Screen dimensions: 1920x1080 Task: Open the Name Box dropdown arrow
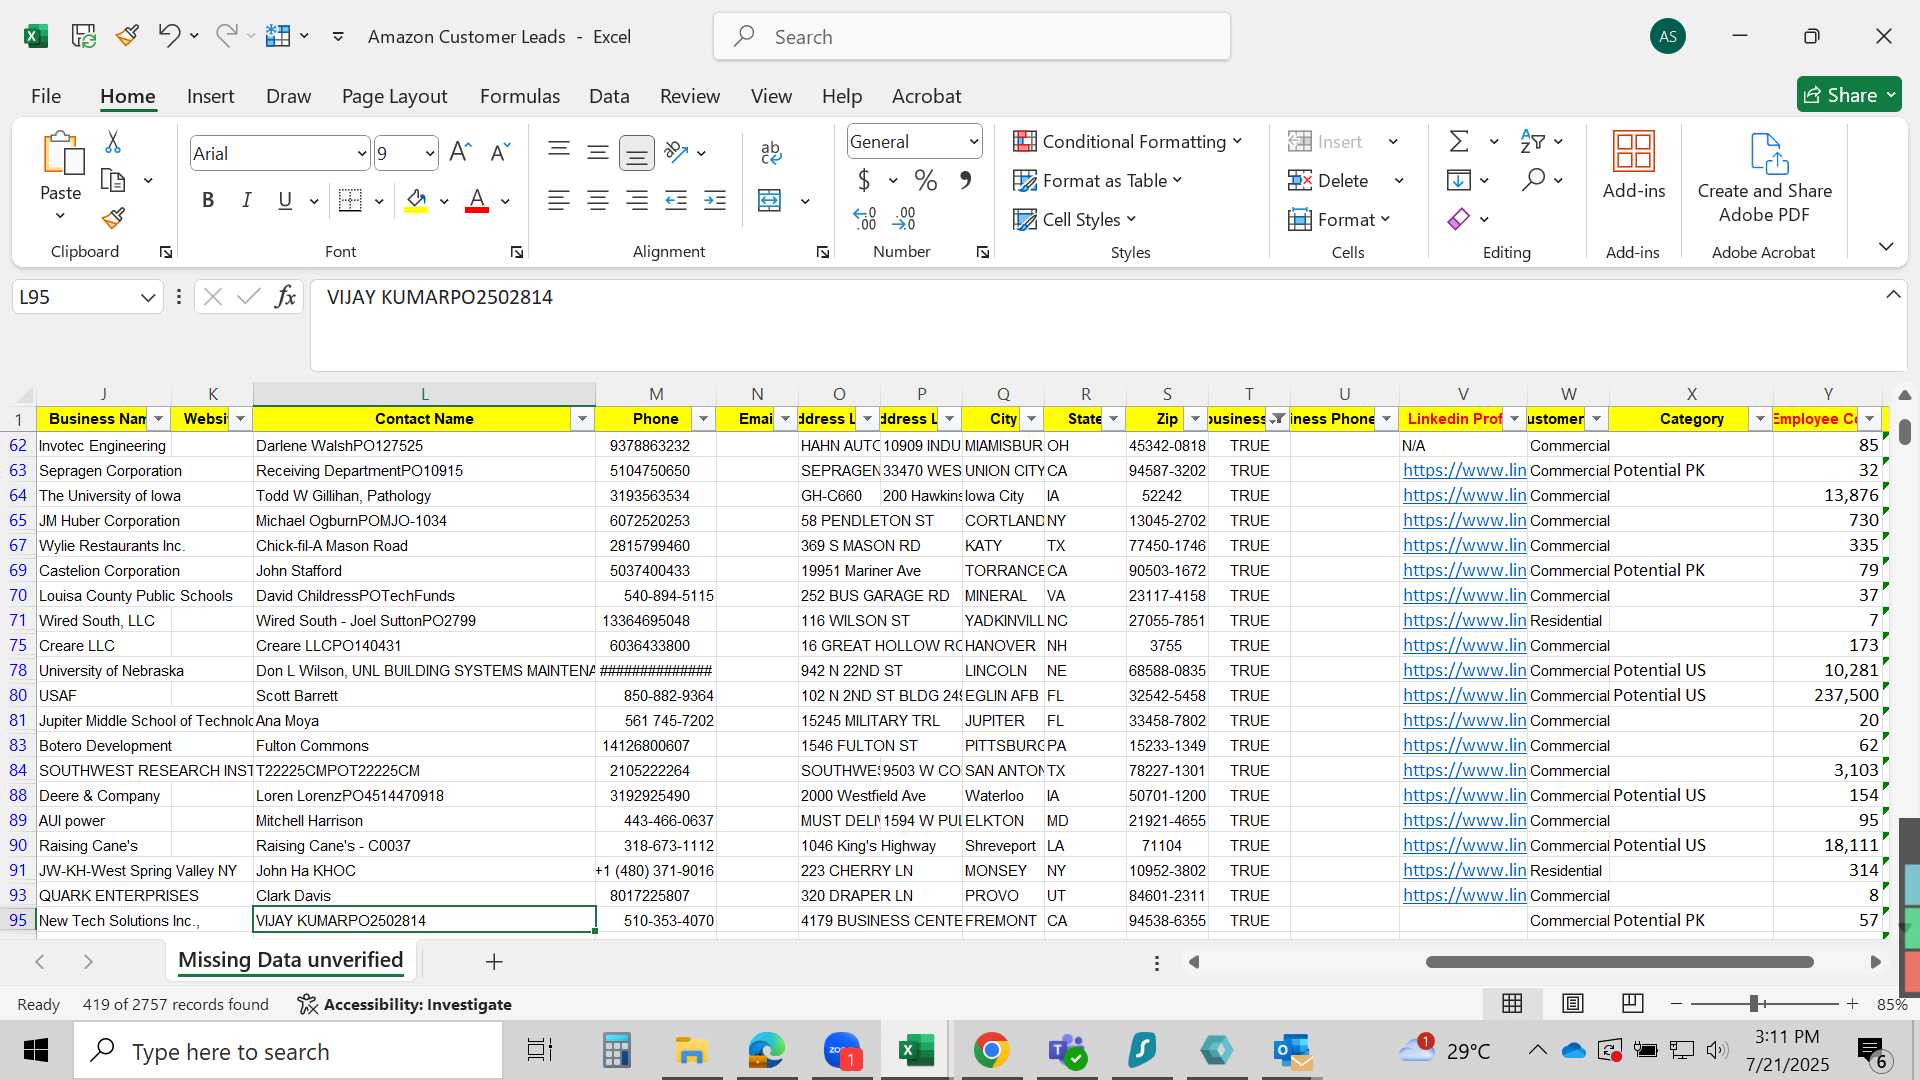click(x=148, y=297)
